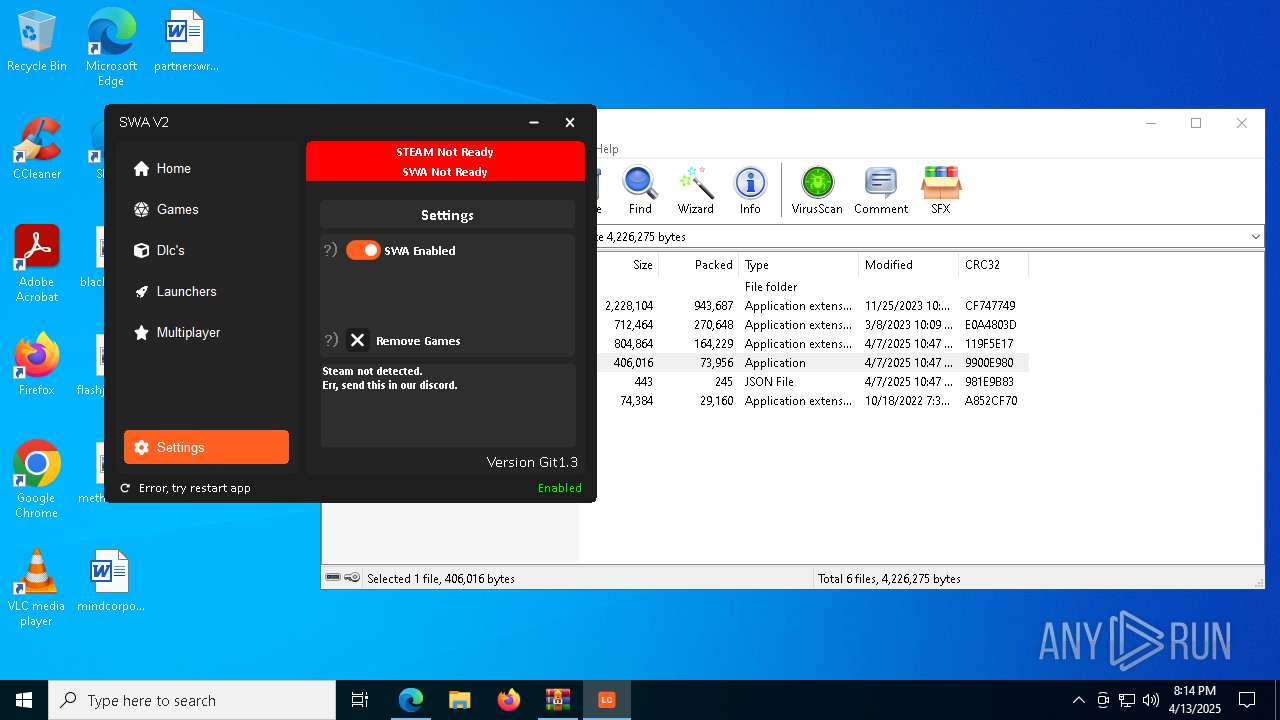This screenshot has height=720, width=1280.
Task: Open Adobe Acrobat desktop shortcut
Action: (37, 264)
